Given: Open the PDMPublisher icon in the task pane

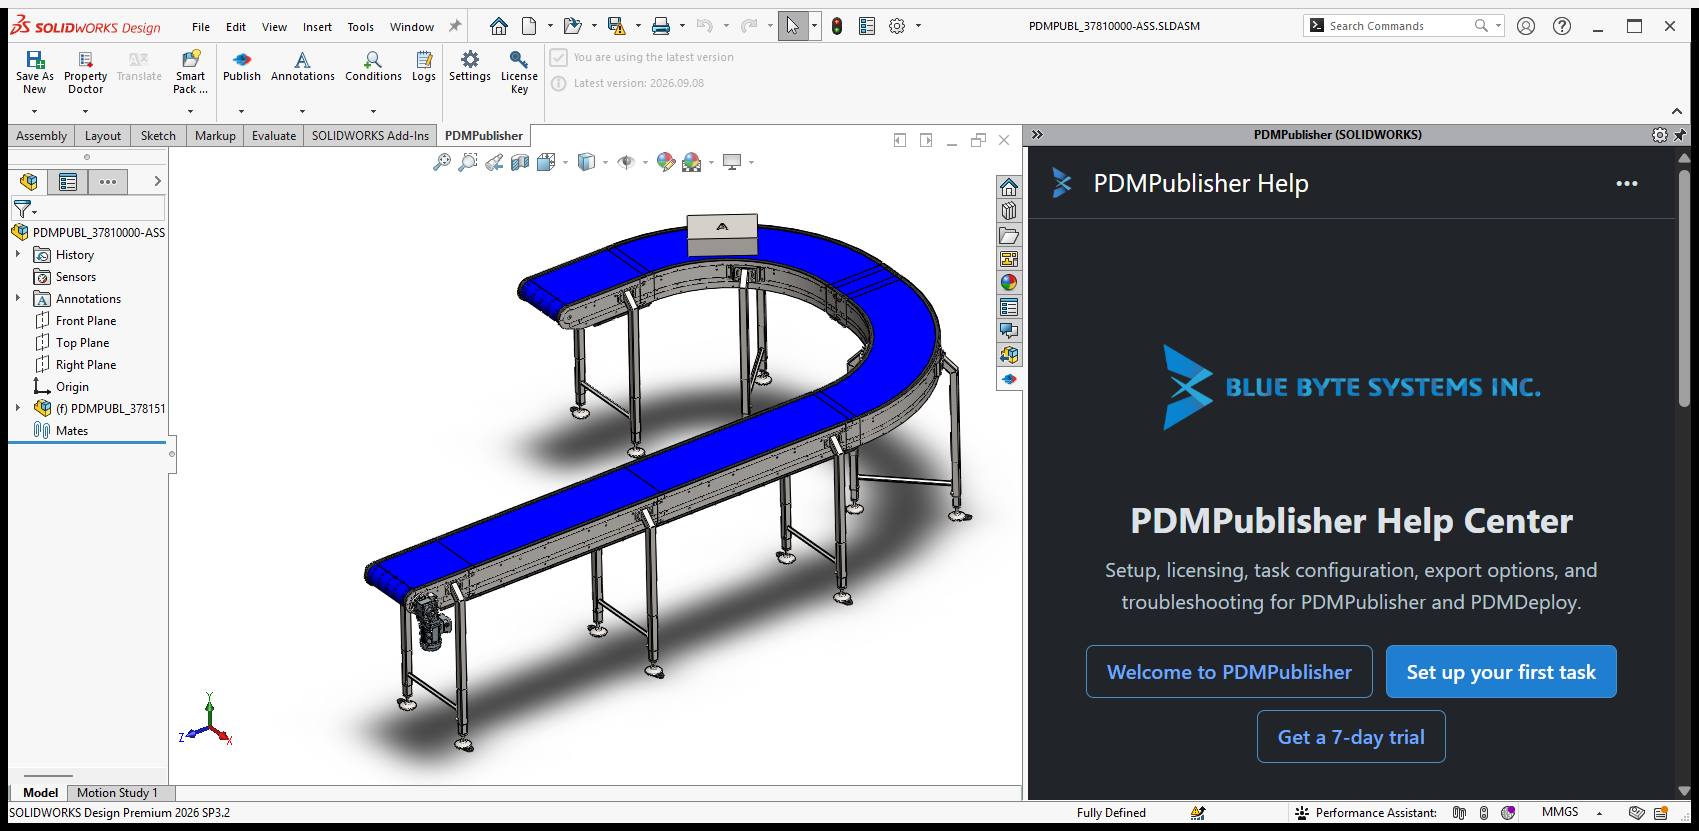Looking at the screenshot, I should coord(1009,379).
